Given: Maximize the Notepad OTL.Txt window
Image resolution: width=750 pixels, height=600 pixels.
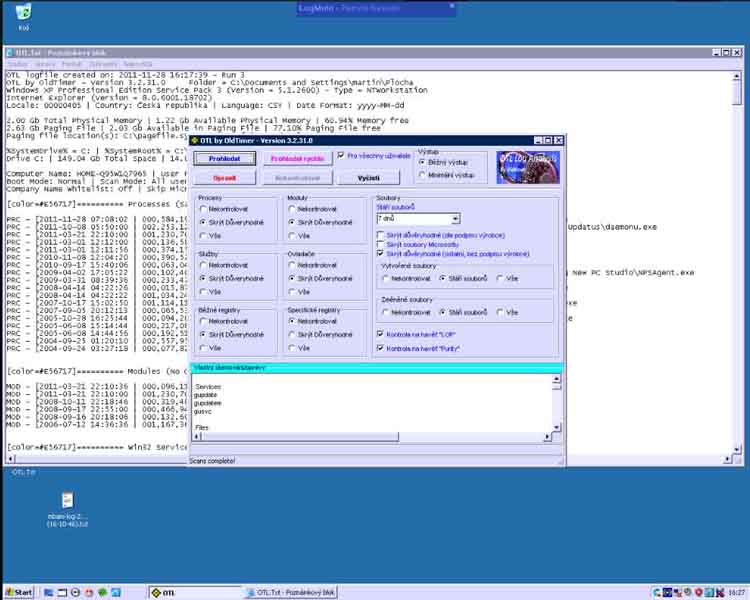Looking at the screenshot, I should pos(726,53).
